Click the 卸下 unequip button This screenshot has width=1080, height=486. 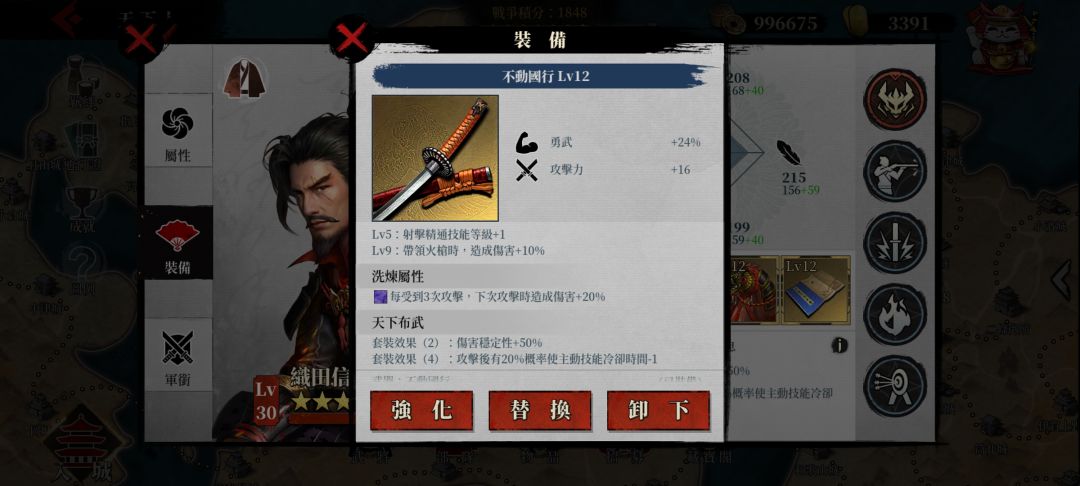point(658,410)
